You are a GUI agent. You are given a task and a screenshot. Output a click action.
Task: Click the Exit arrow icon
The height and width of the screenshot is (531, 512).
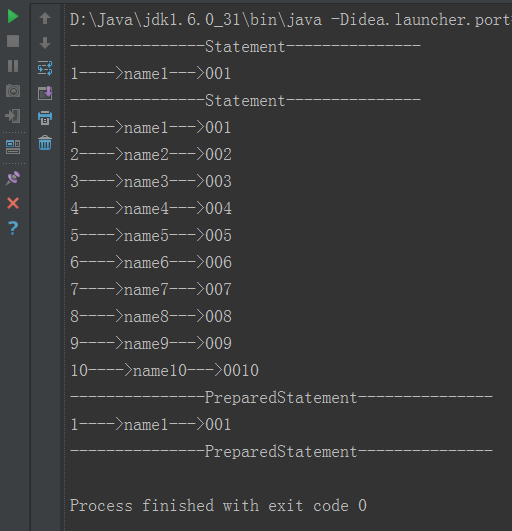coord(13,116)
